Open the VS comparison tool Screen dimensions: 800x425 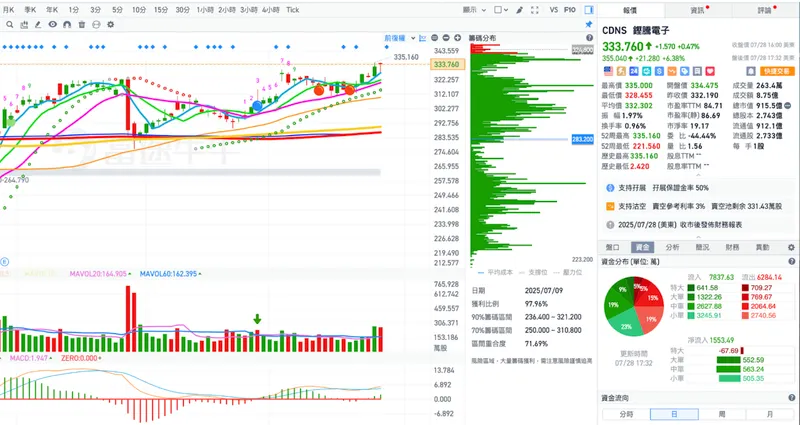point(554,10)
